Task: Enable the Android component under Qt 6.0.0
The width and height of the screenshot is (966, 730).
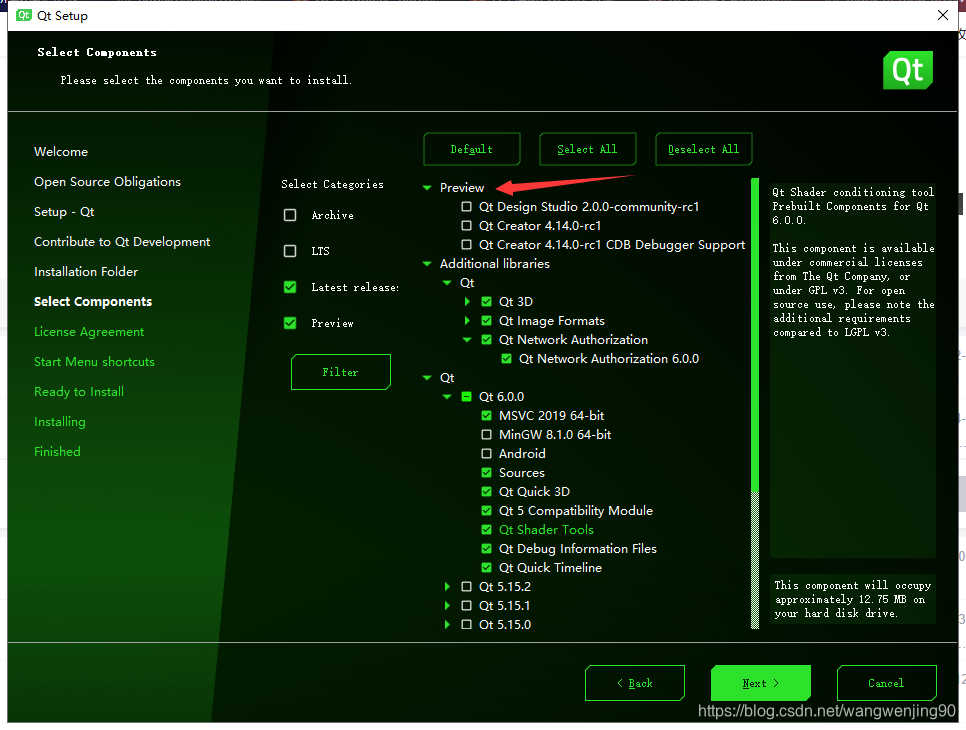Action: pyautogui.click(x=487, y=453)
